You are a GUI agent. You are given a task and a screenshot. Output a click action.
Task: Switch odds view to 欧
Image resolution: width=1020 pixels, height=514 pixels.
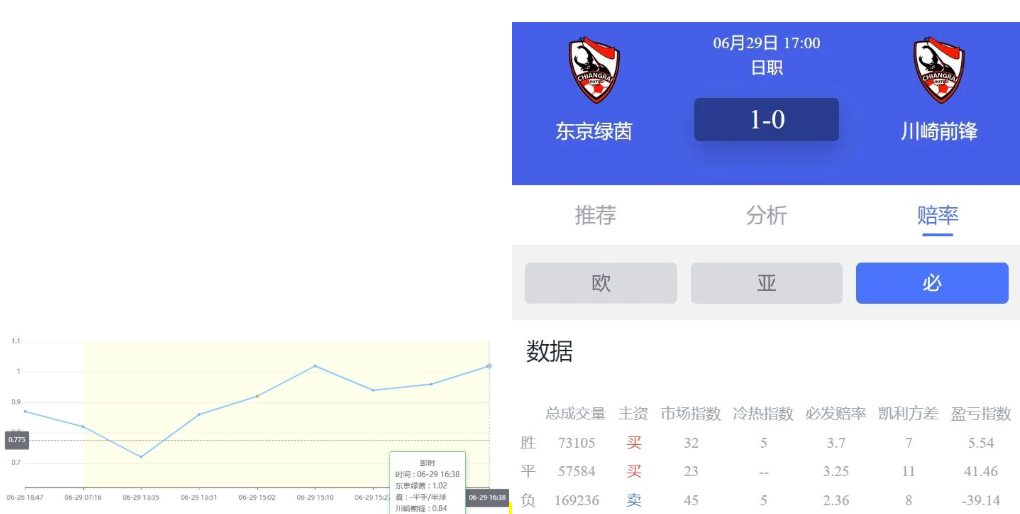click(601, 283)
